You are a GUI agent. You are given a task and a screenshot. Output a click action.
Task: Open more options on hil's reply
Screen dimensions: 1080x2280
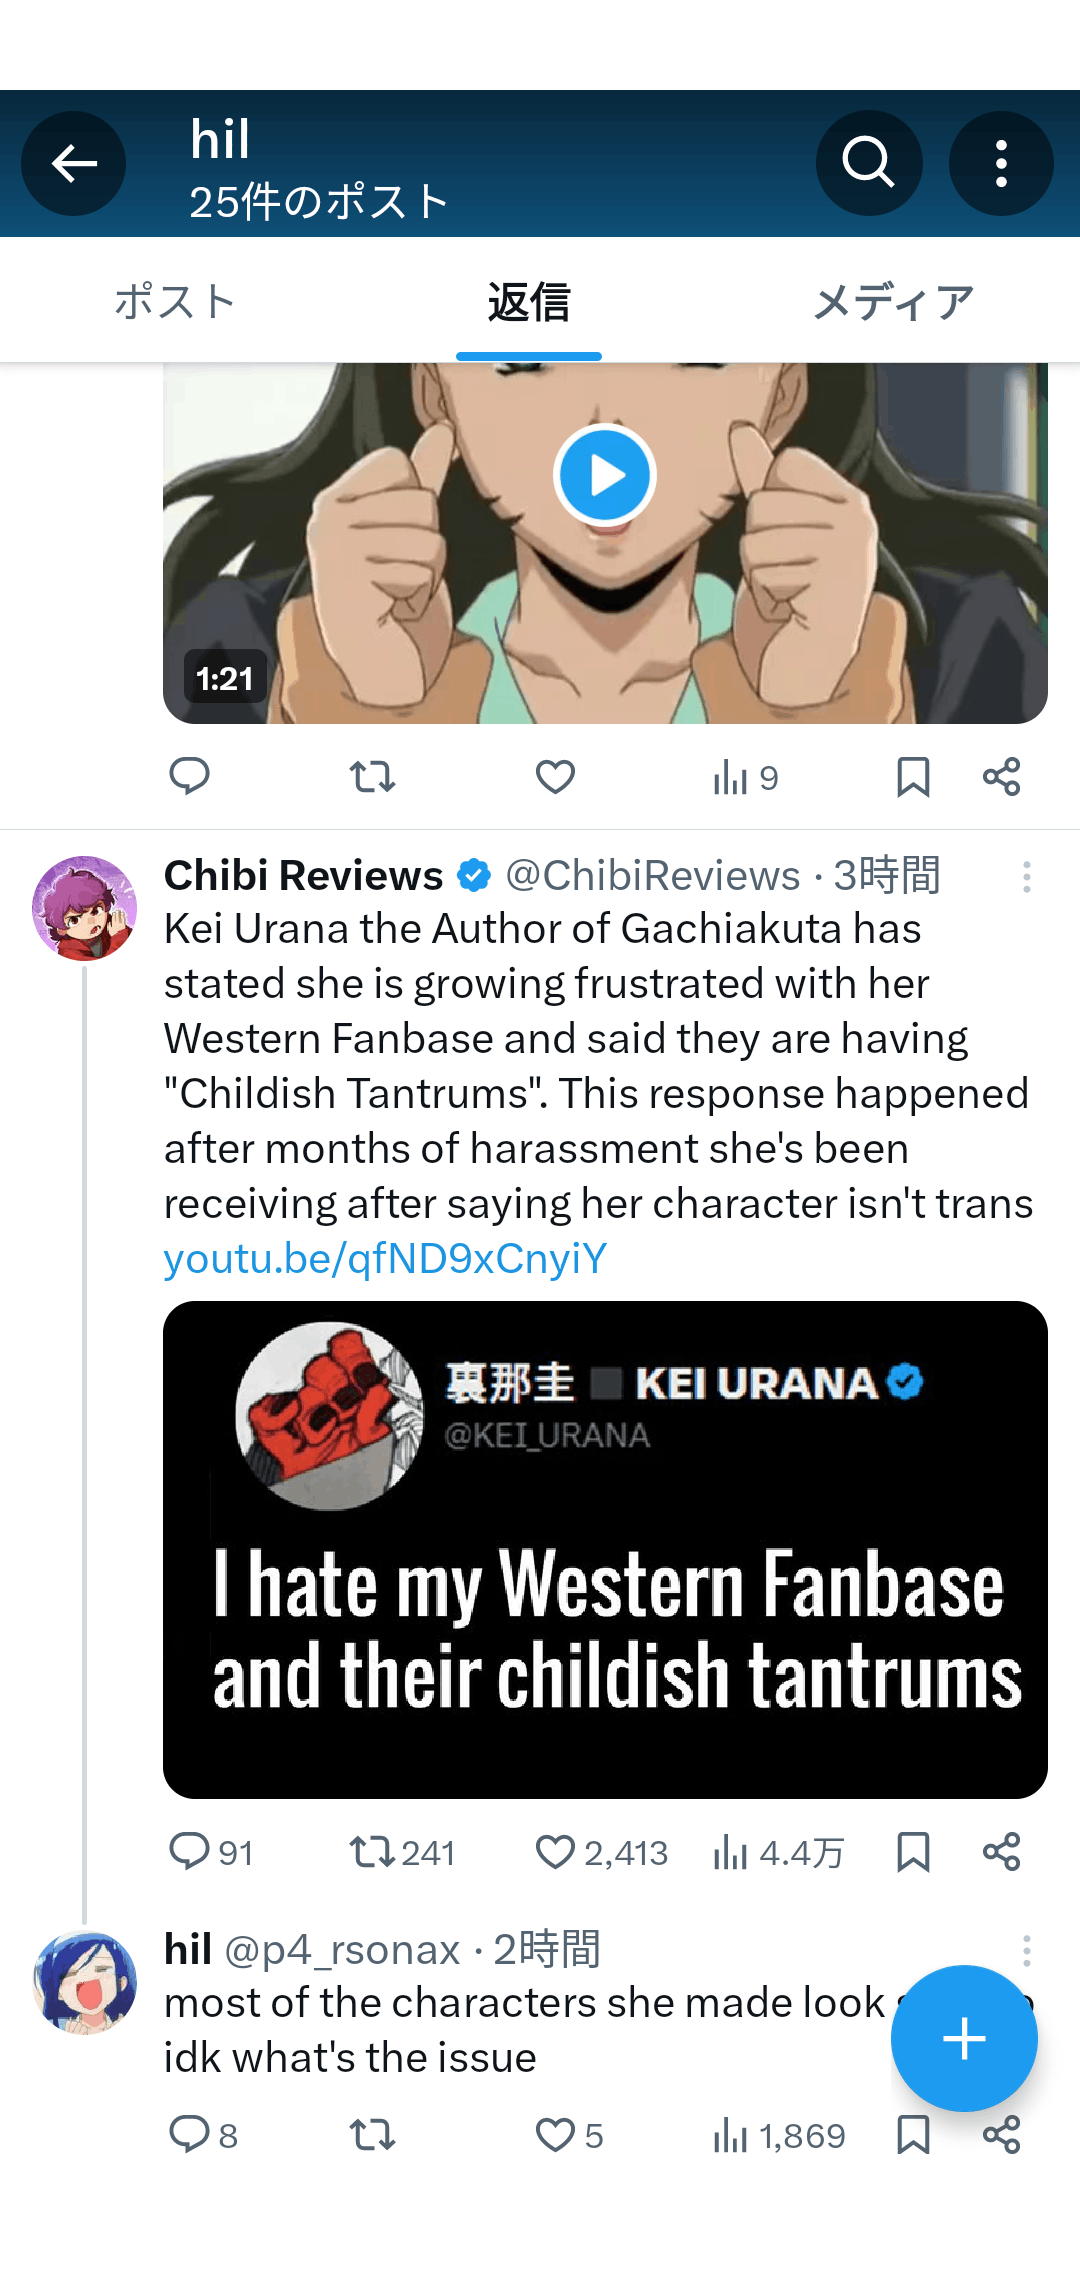(x=1026, y=1950)
